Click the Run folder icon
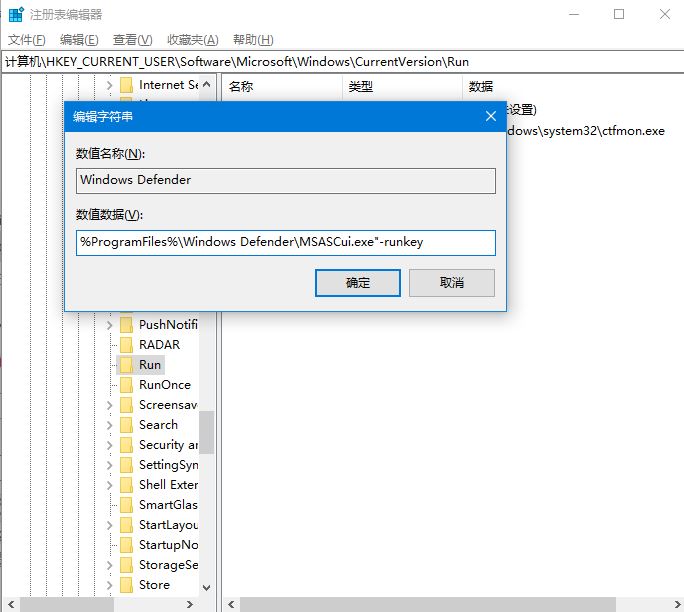Viewport: 684px width, 612px height. (x=127, y=365)
